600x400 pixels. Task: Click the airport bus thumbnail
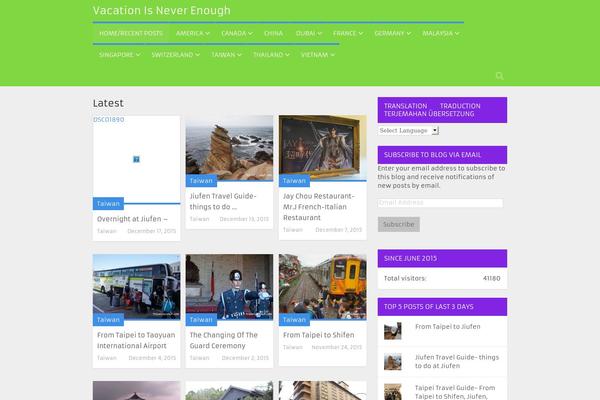coord(137,287)
